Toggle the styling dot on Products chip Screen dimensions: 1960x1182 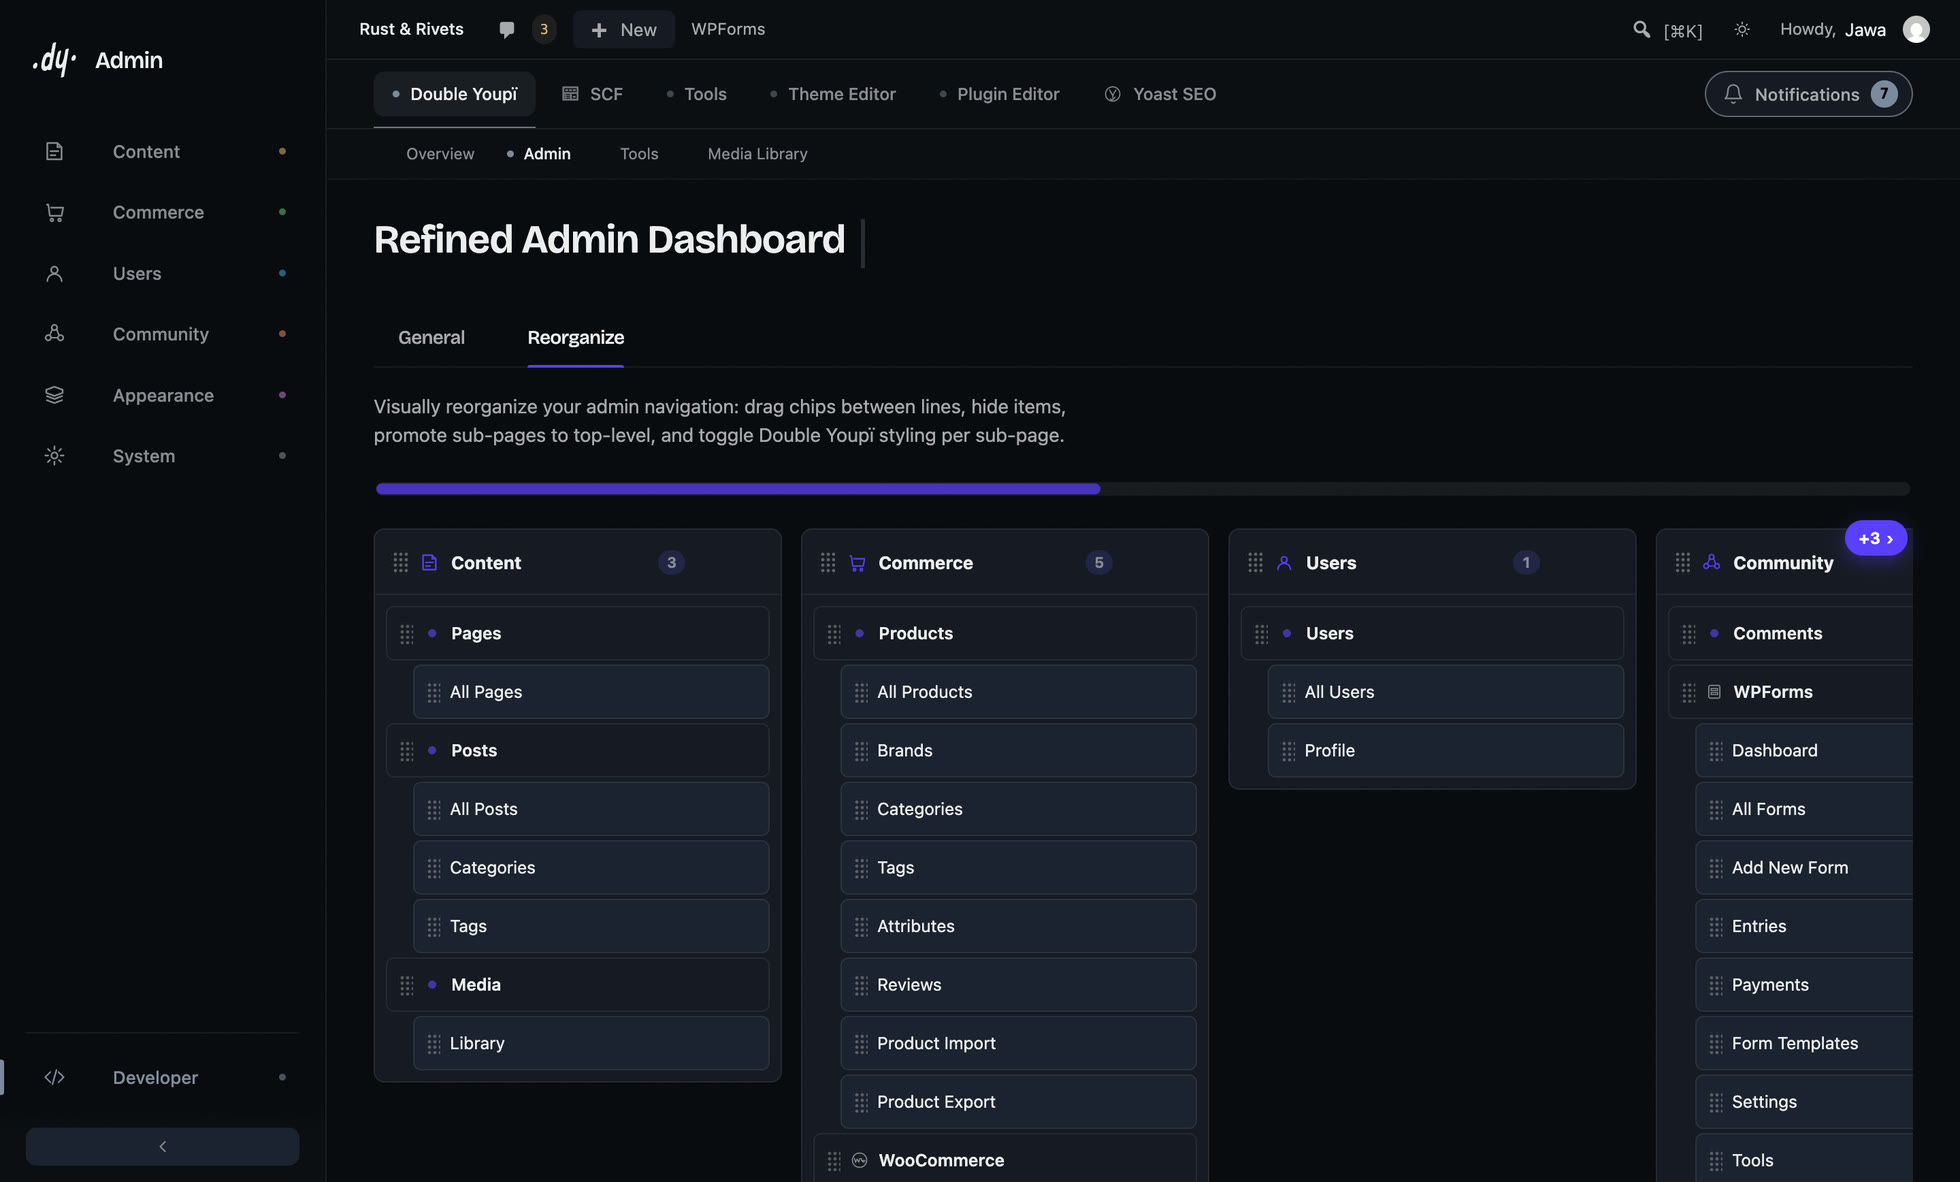(x=859, y=633)
